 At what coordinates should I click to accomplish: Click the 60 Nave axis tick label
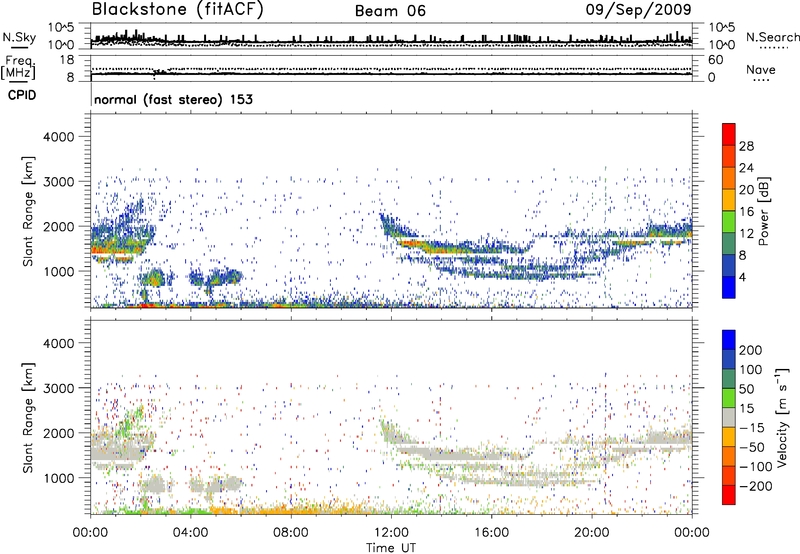pyautogui.click(x=715, y=60)
